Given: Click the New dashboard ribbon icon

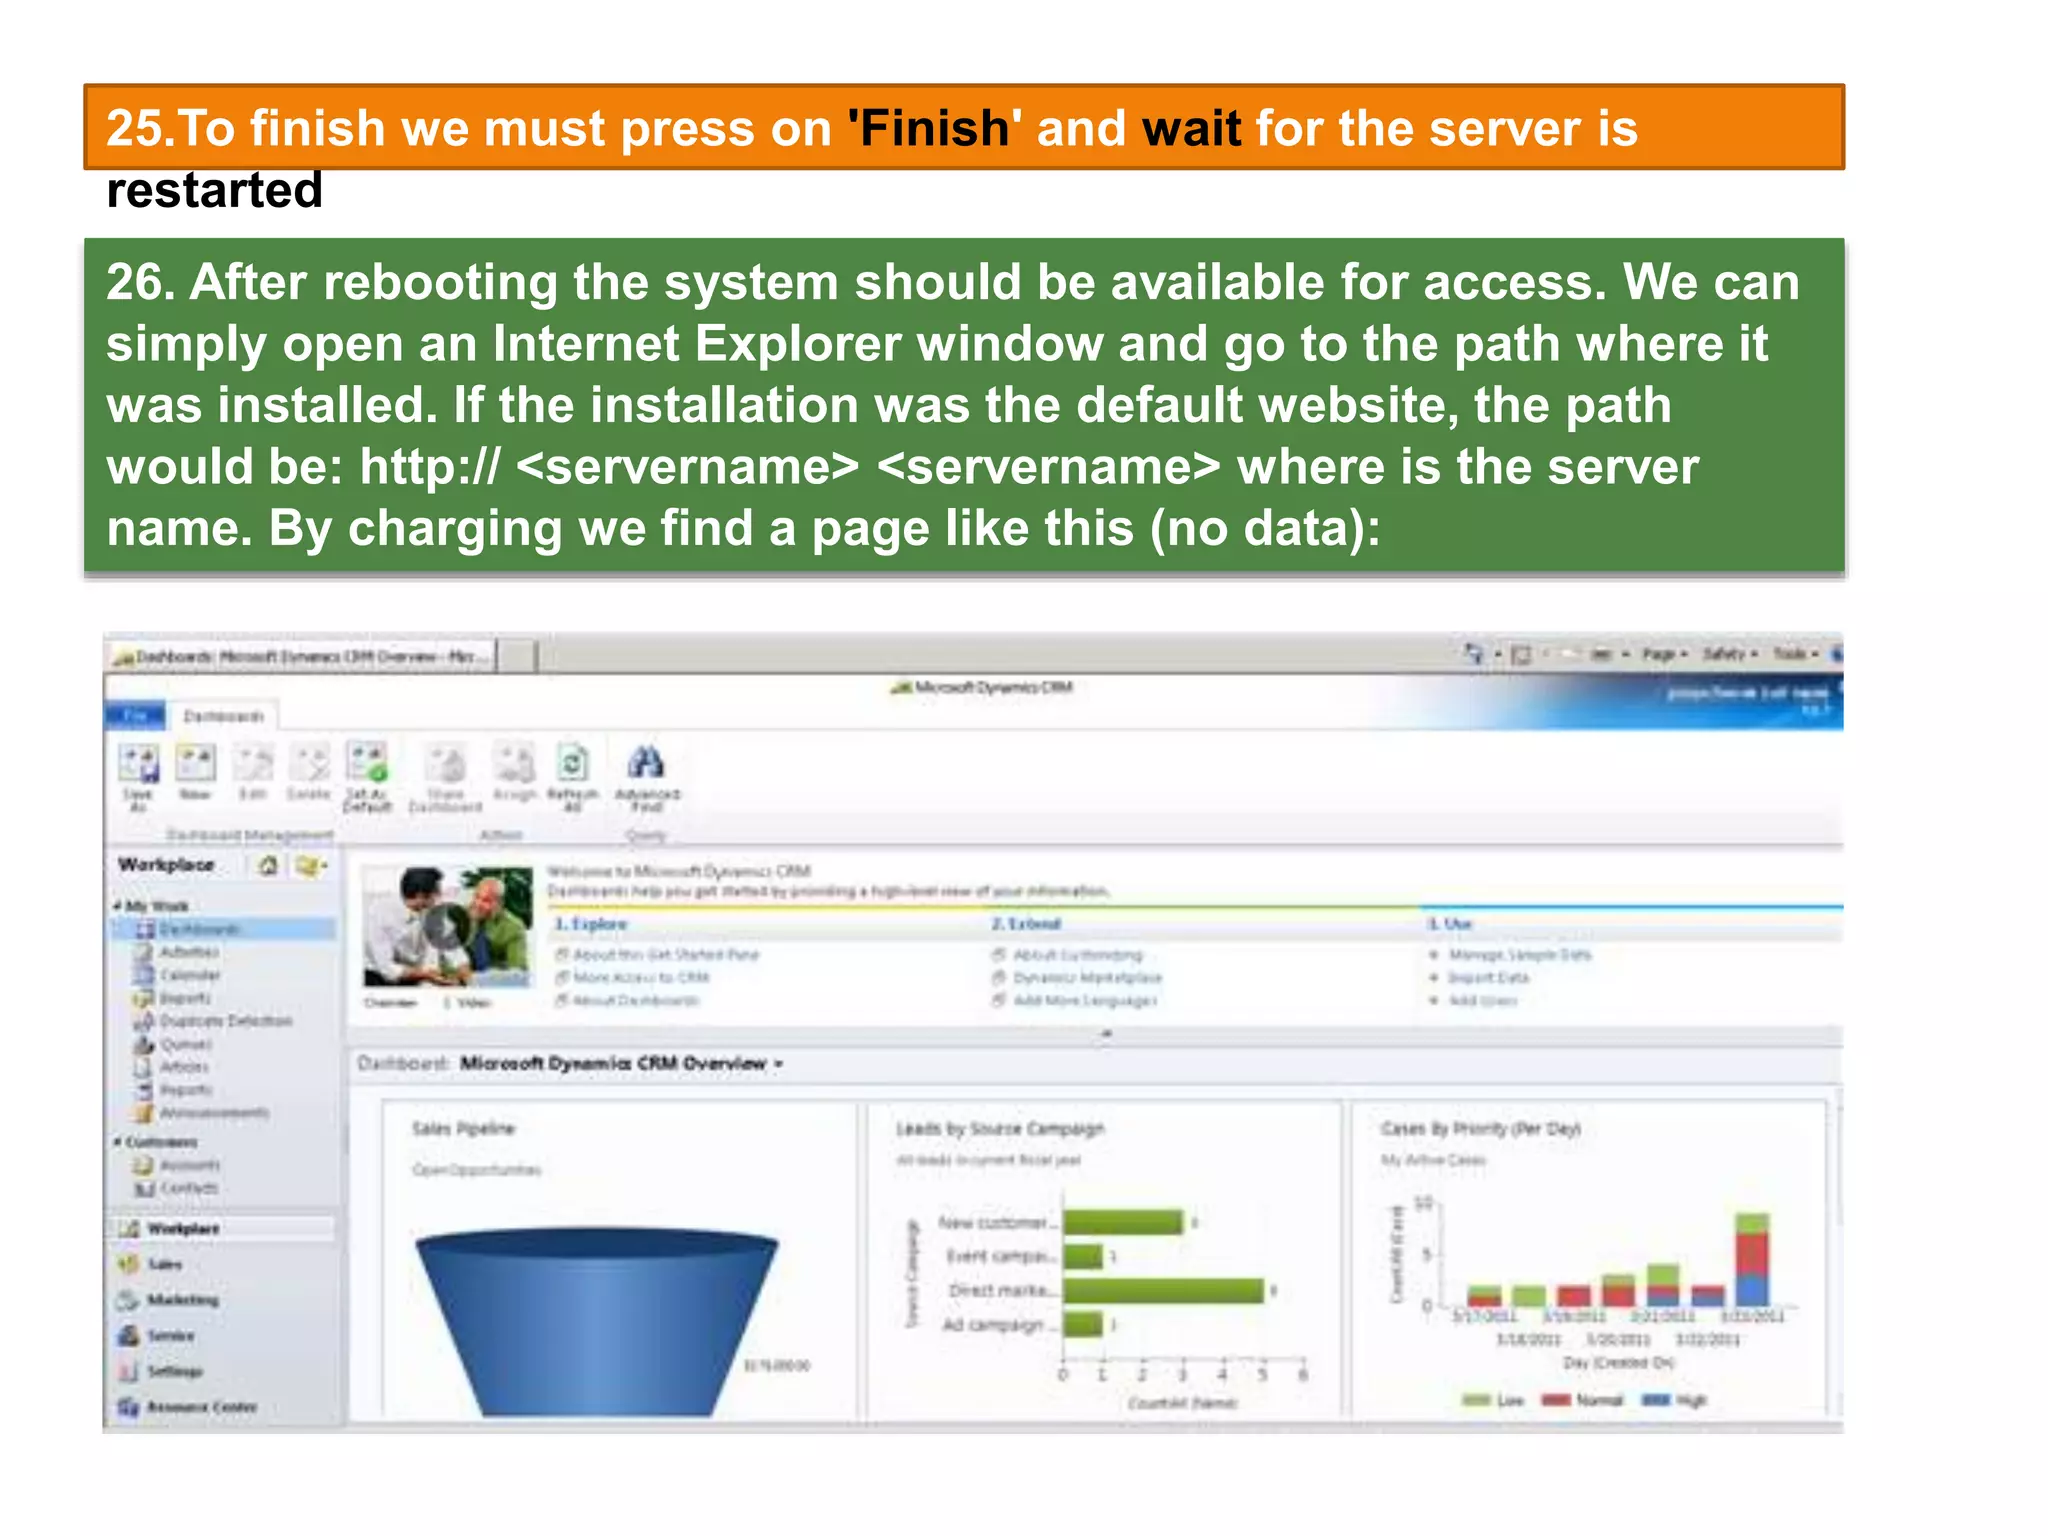Looking at the screenshot, I should point(195,773).
